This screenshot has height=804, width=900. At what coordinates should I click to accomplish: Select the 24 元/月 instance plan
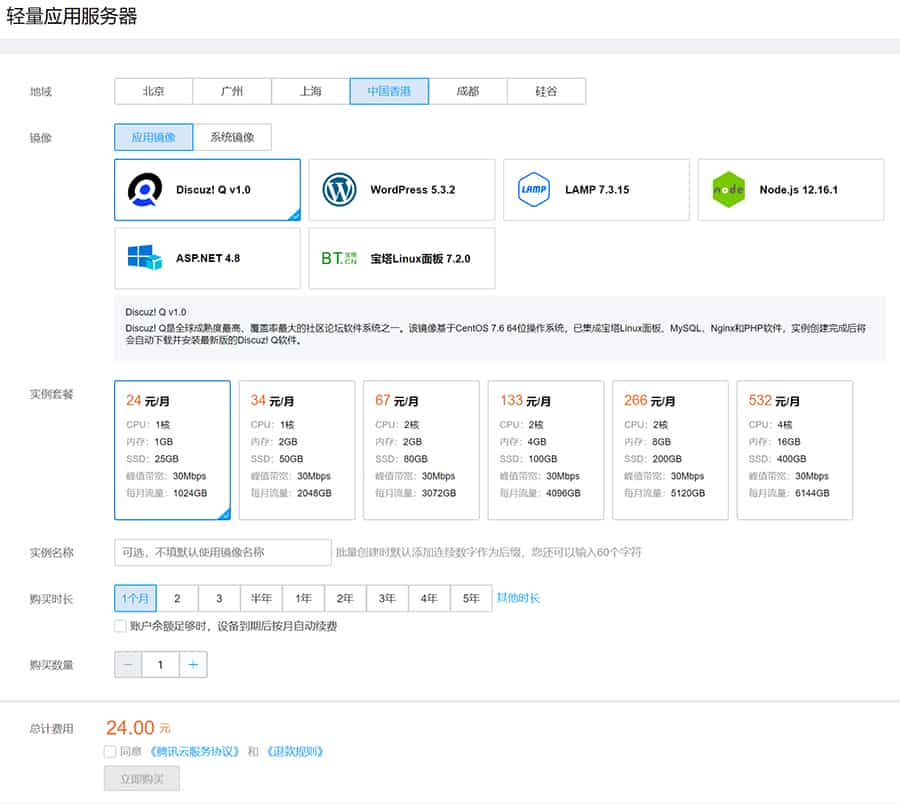click(x=172, y=450)
